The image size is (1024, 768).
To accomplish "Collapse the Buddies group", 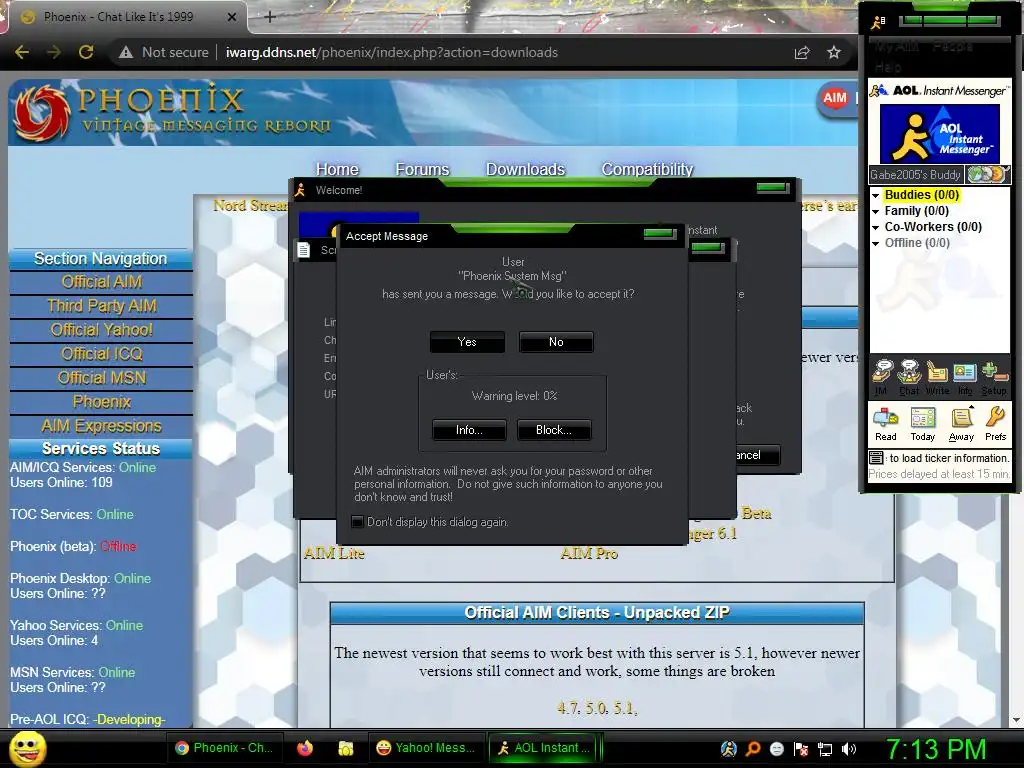I will point(876,195).
